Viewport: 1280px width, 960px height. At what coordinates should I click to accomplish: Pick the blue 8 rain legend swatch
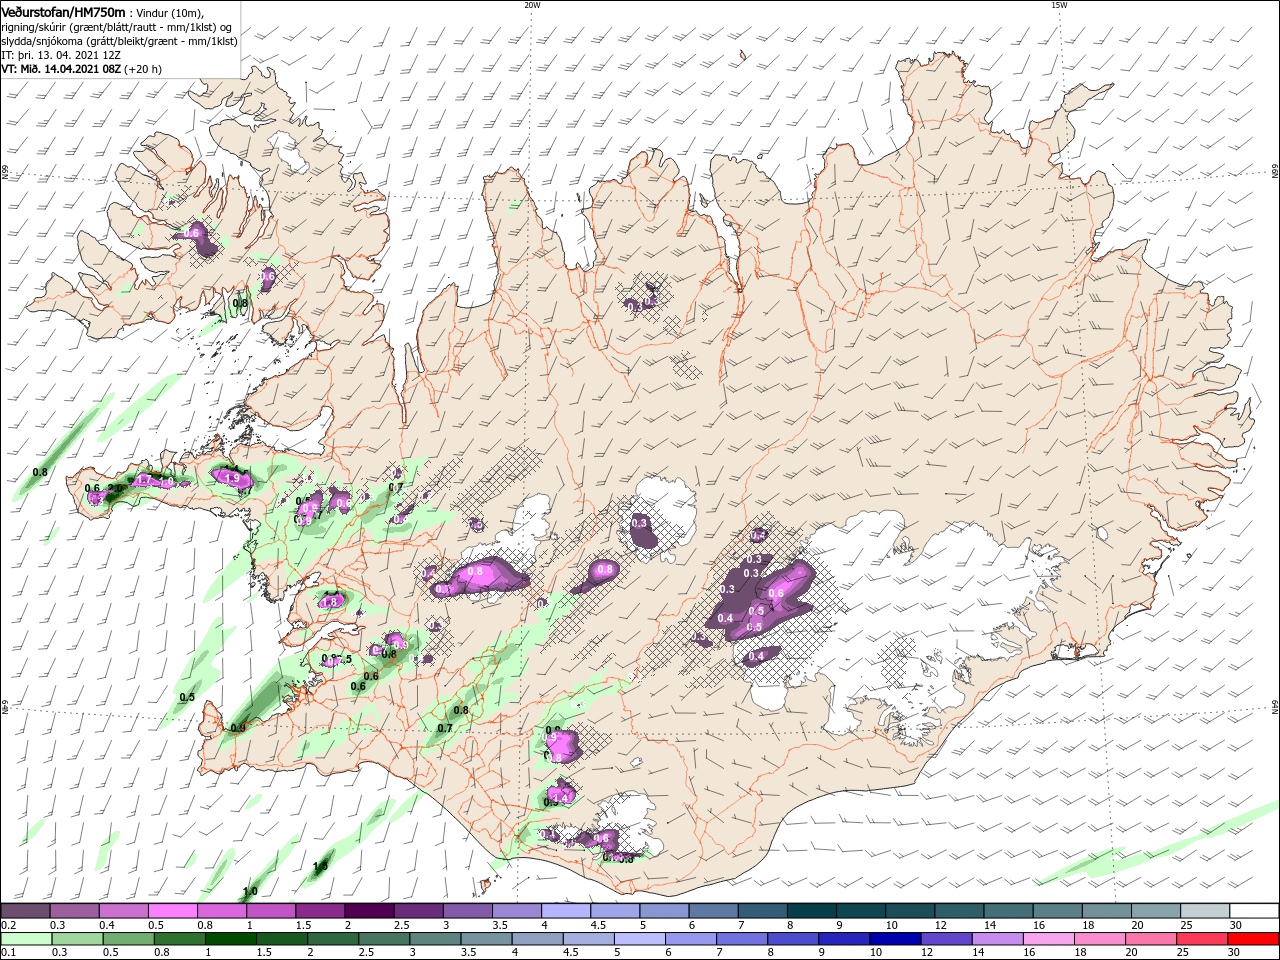click(793, 939)
